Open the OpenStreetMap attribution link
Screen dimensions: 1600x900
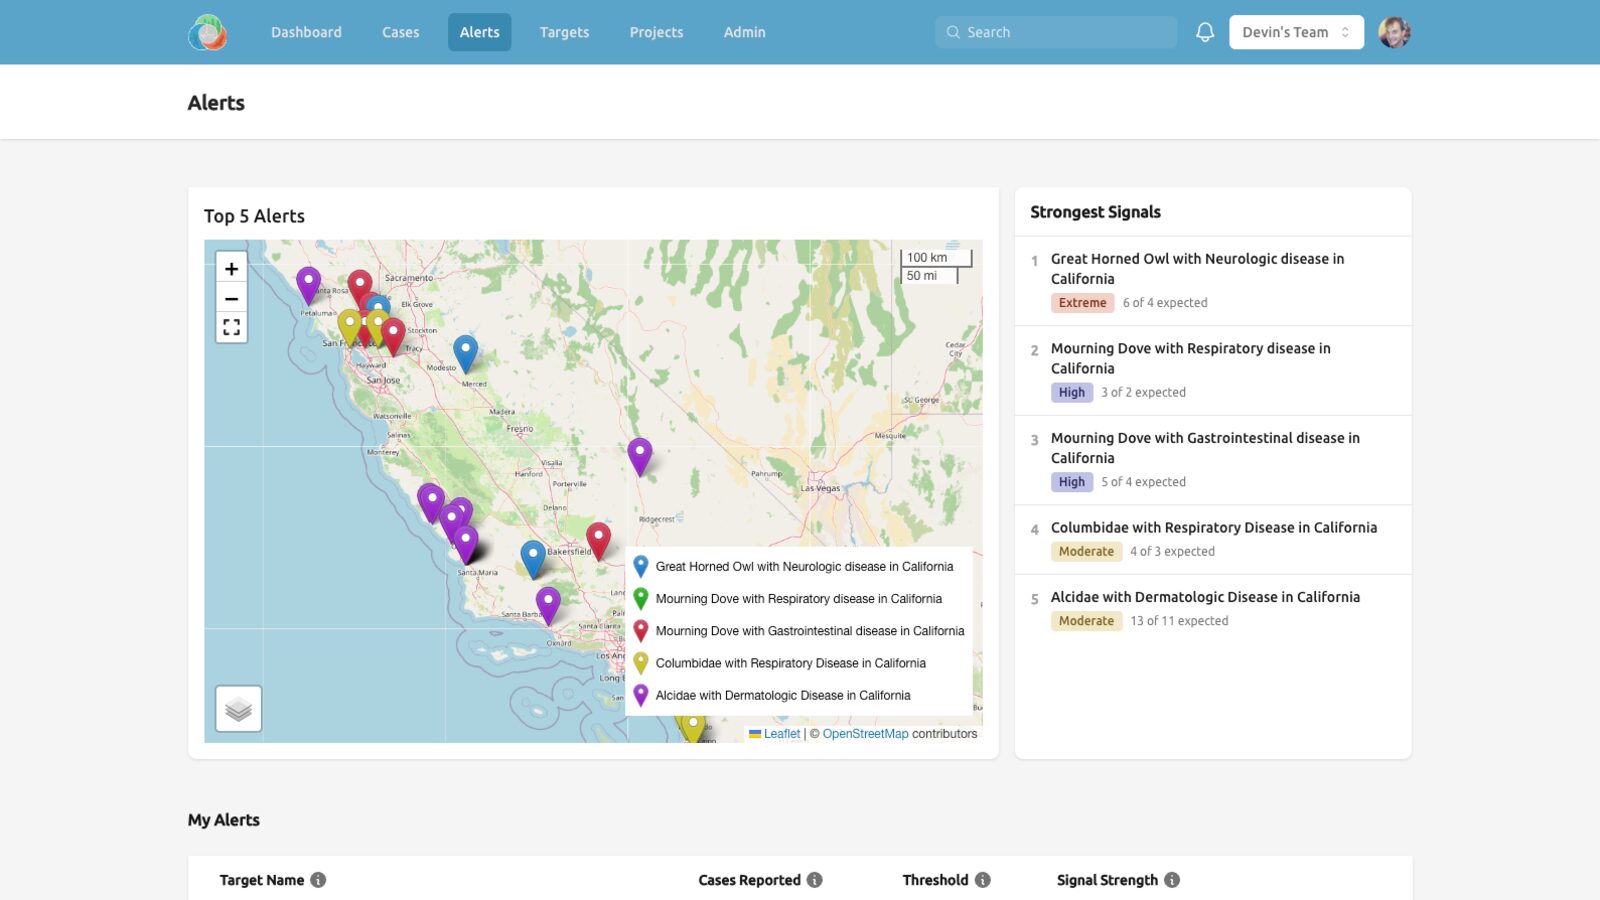pyautogui.click(x=865, y=734)
